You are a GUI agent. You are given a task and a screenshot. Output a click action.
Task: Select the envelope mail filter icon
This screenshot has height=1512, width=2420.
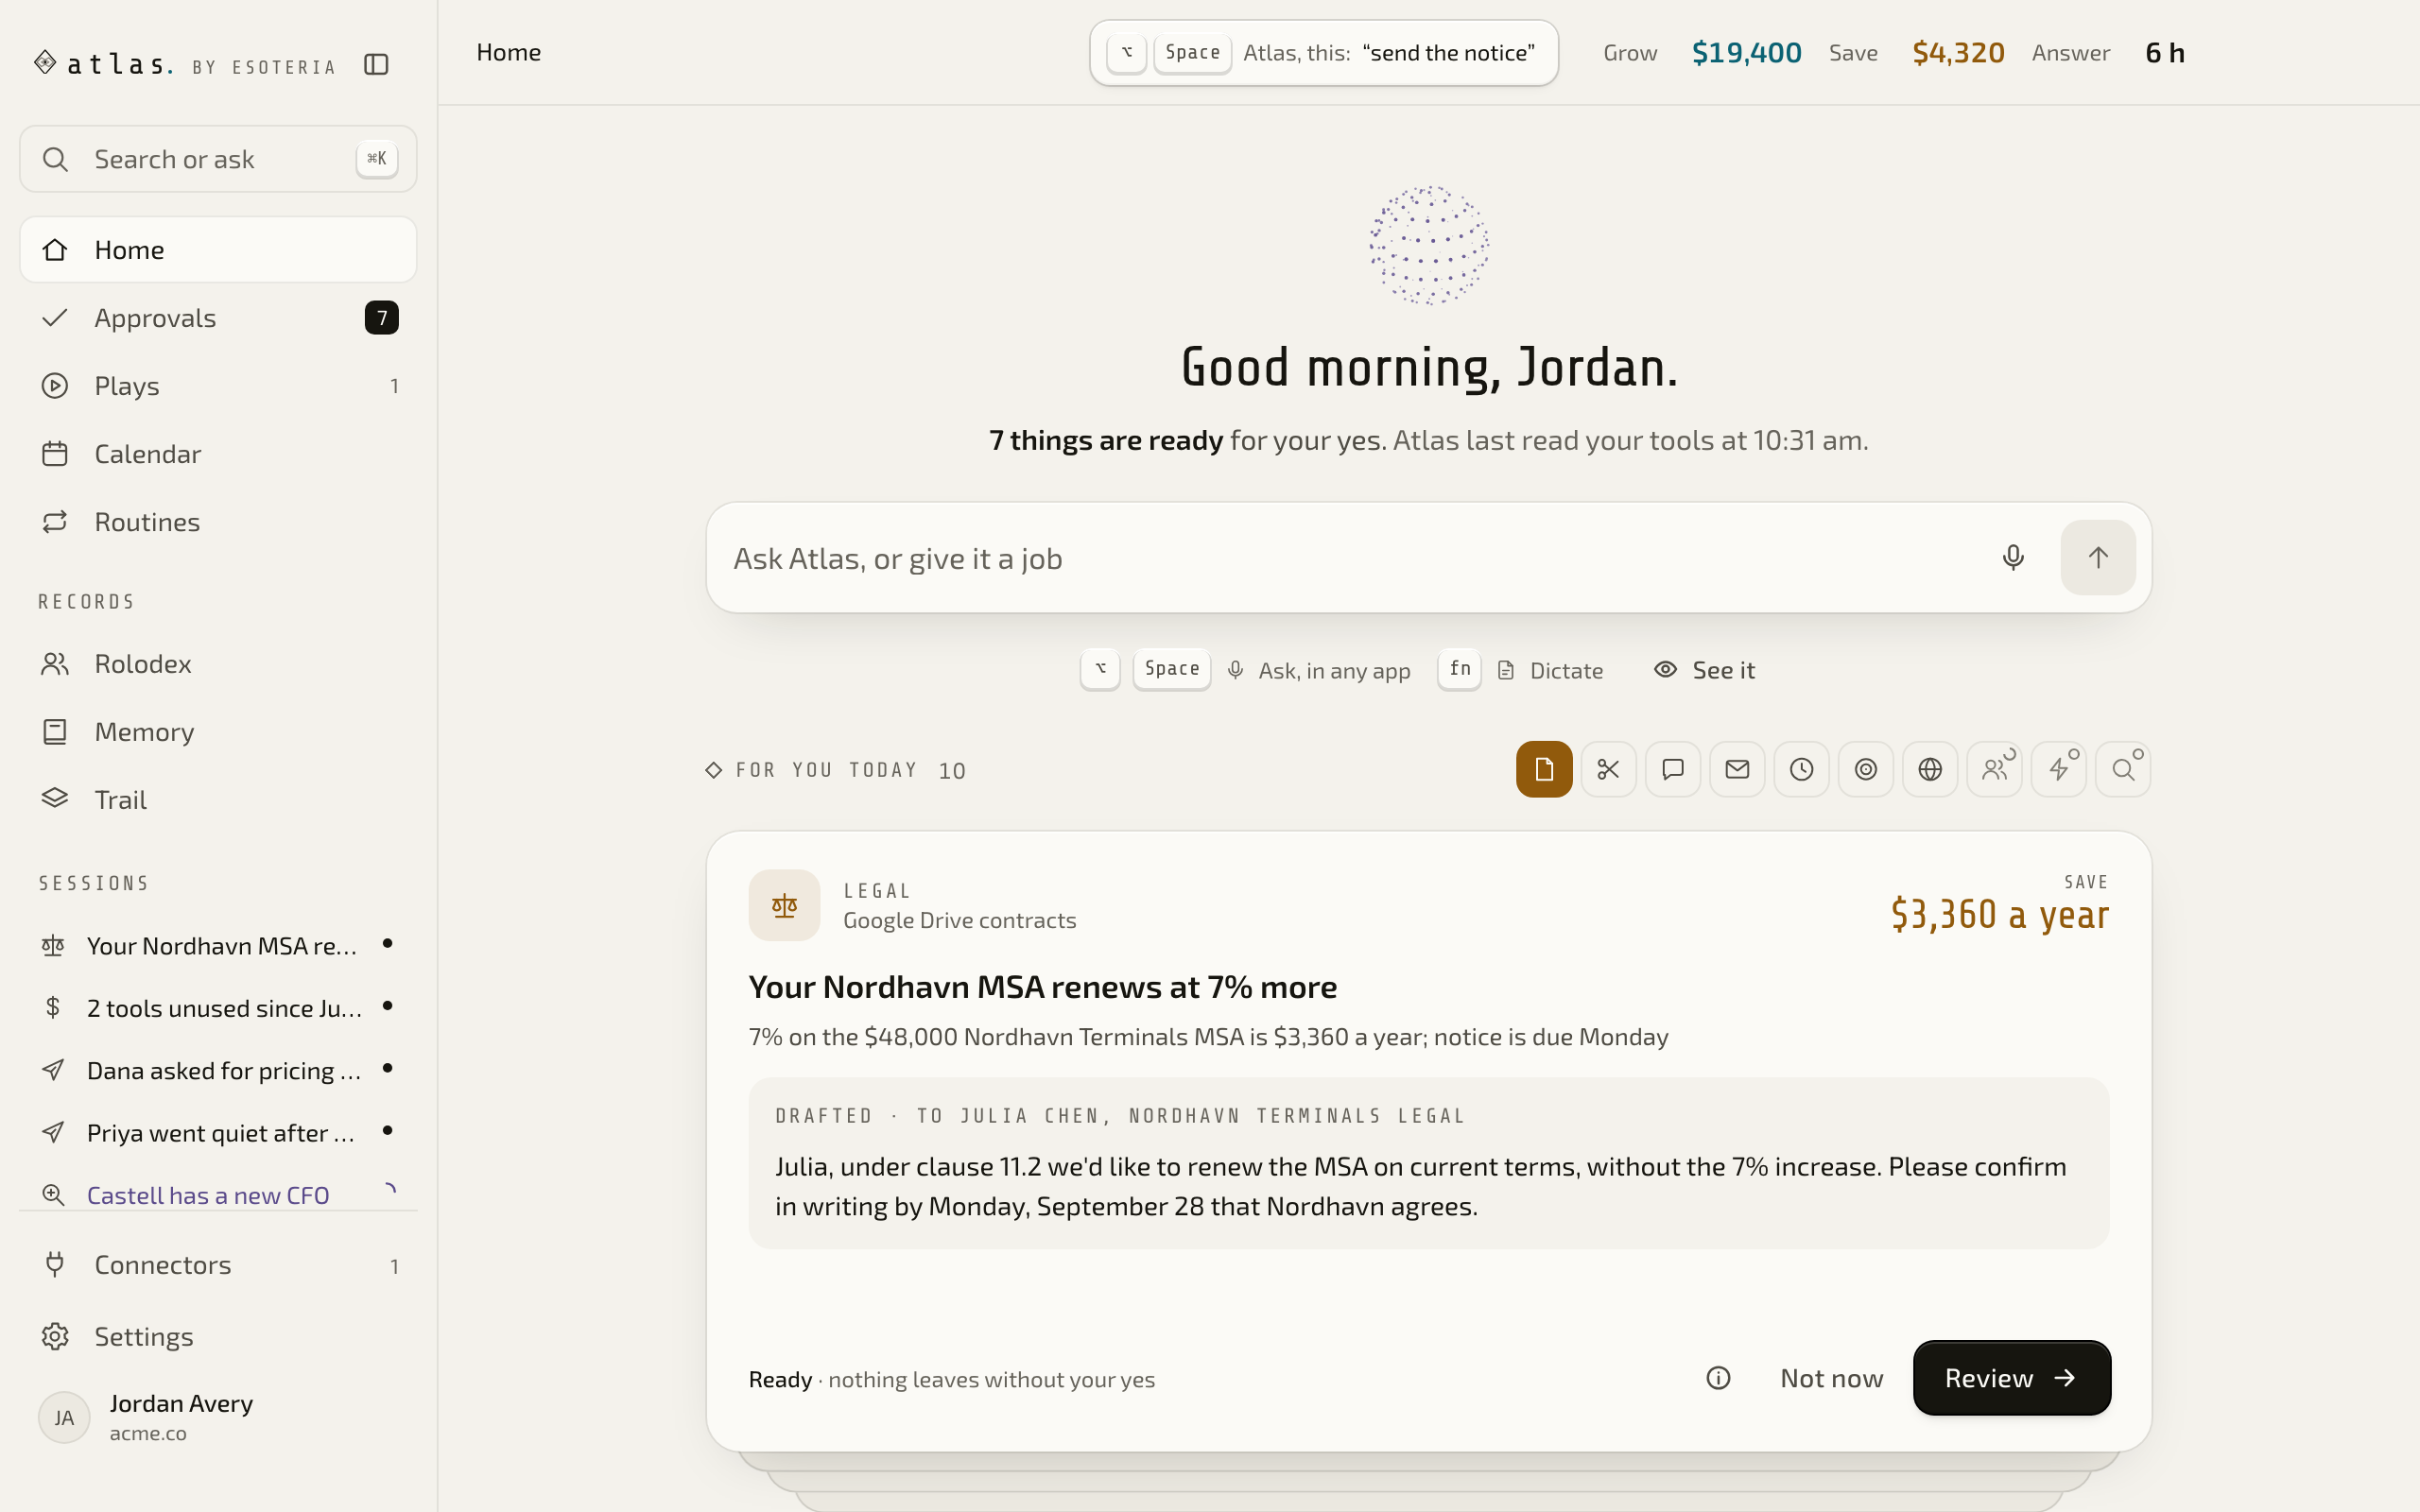[1737, 769]
